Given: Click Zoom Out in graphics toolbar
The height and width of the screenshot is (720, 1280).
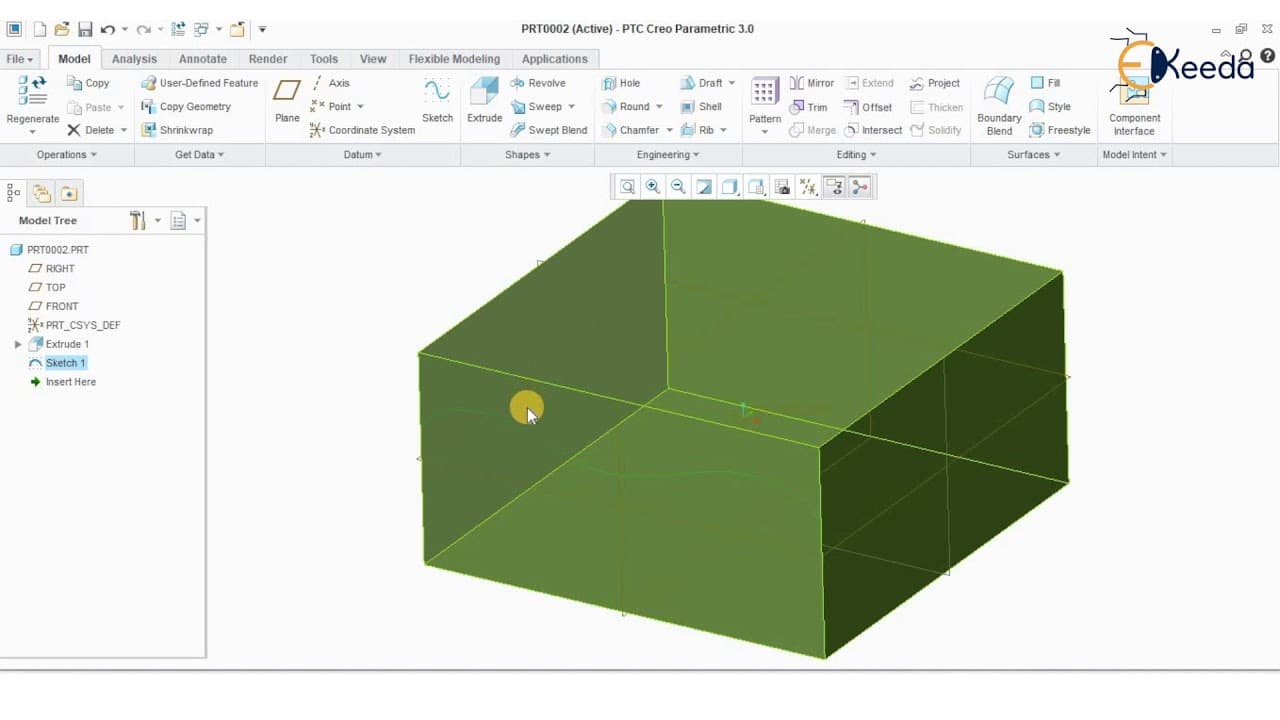Looking at the screenshot, I should coord(678,187).
